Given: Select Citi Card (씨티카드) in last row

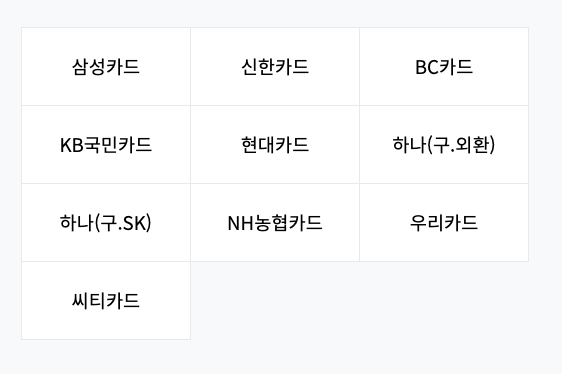Looking at the screenshot, I should click(x=106, y=300).
